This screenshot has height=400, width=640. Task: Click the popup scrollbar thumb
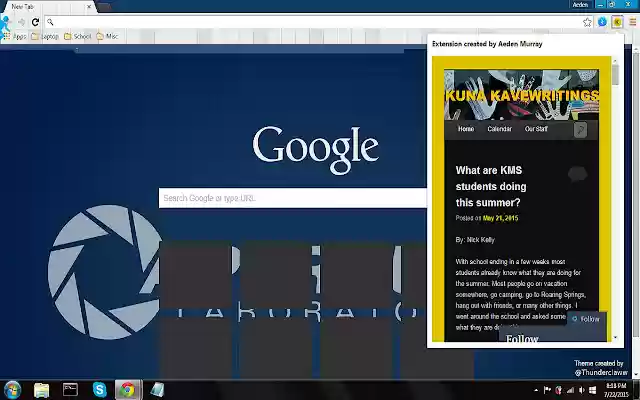tap(615, 75)
